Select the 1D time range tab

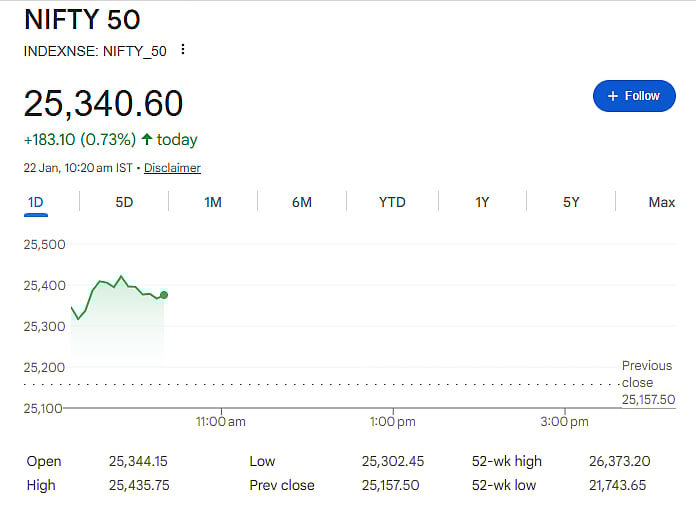coord(36,202)
